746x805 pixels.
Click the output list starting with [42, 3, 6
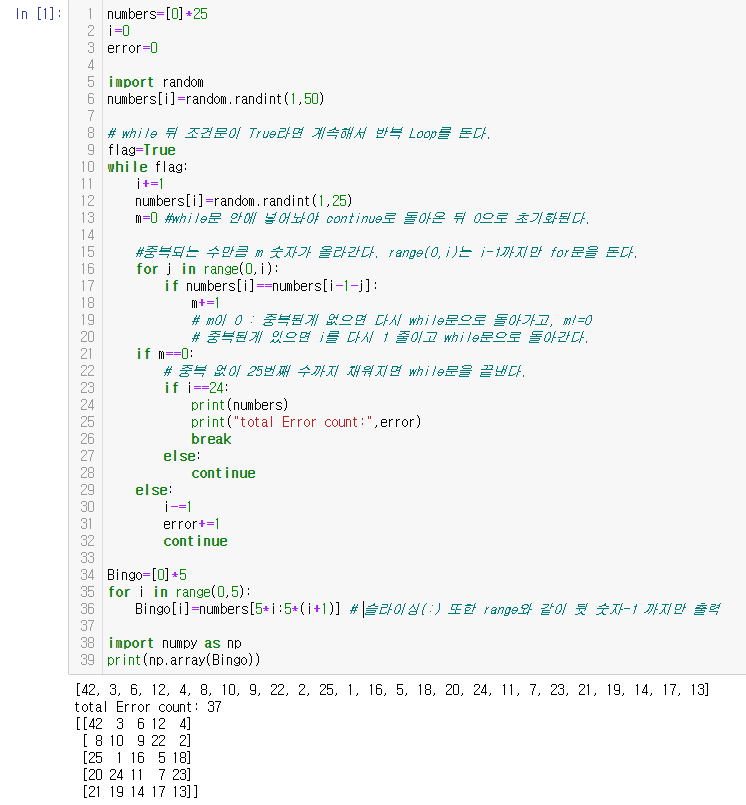392,690
